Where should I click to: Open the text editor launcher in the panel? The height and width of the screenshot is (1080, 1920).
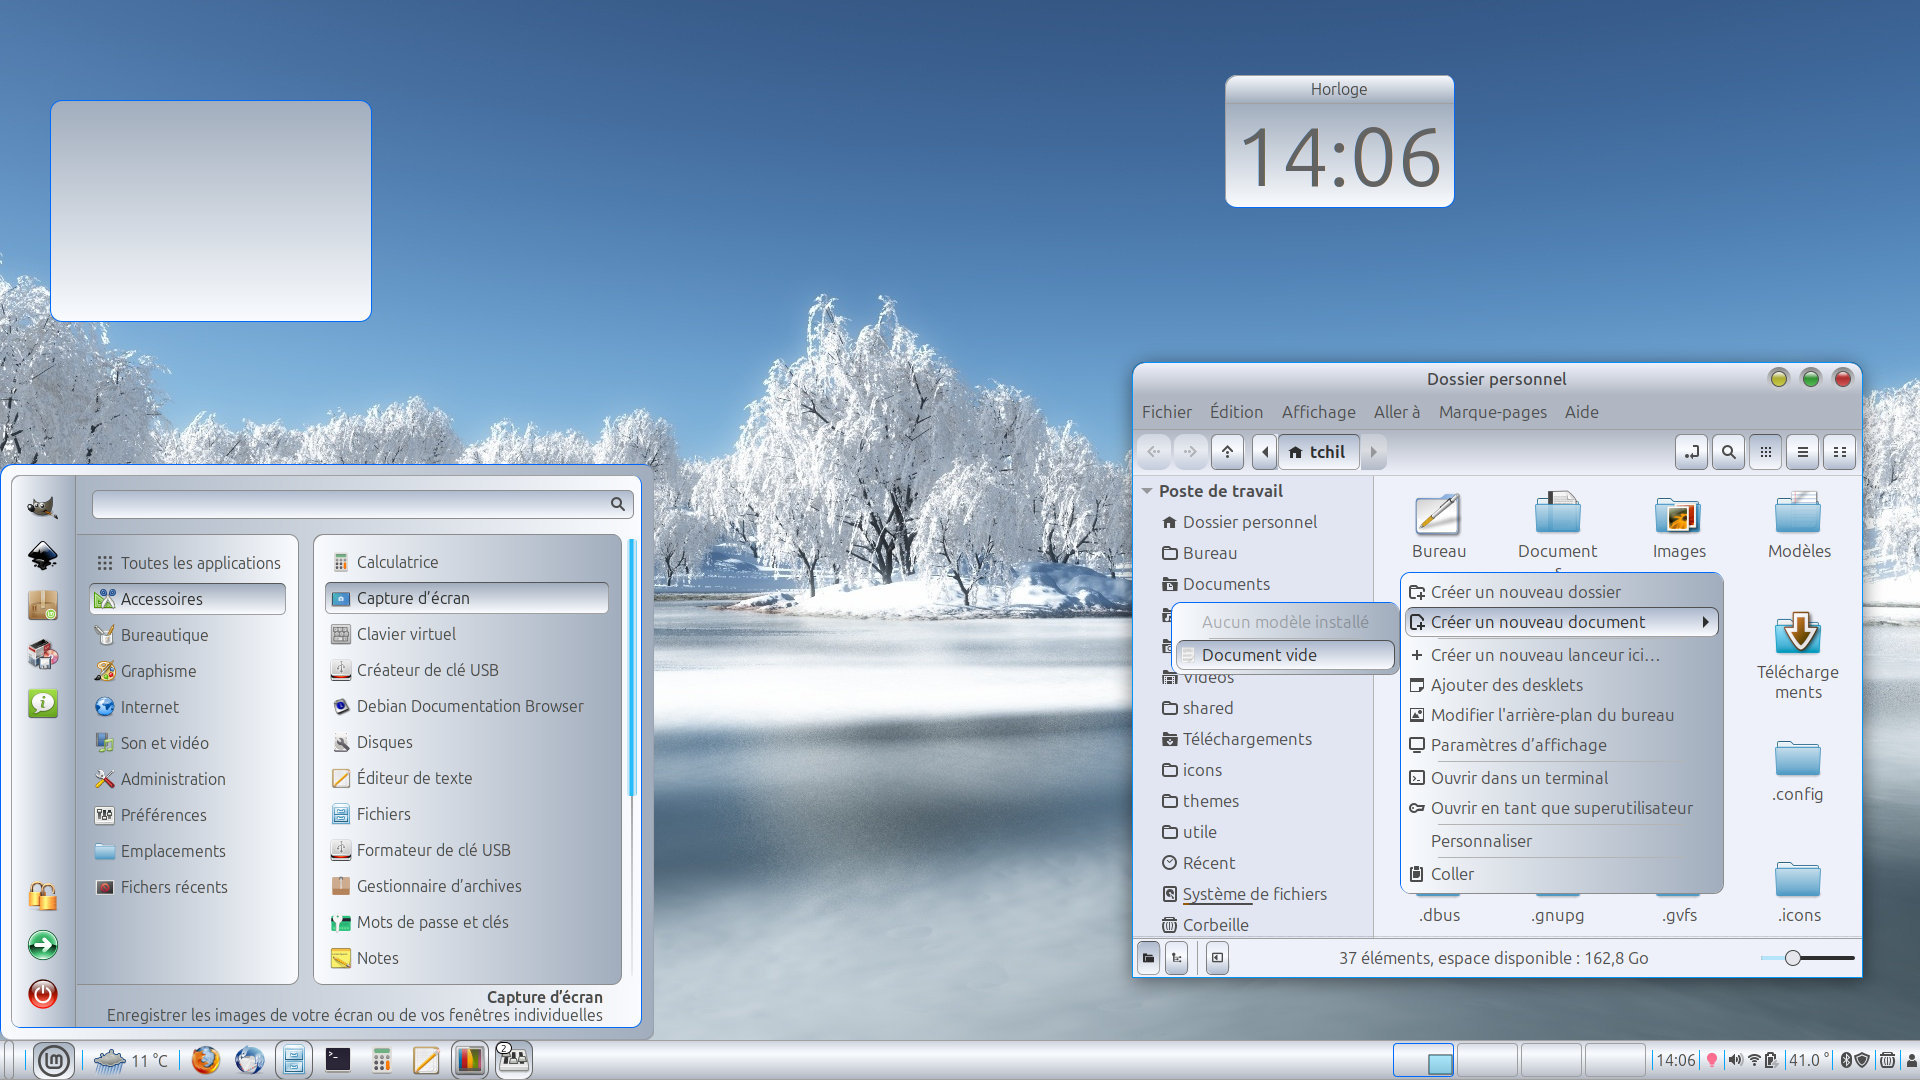(425, 1060)
